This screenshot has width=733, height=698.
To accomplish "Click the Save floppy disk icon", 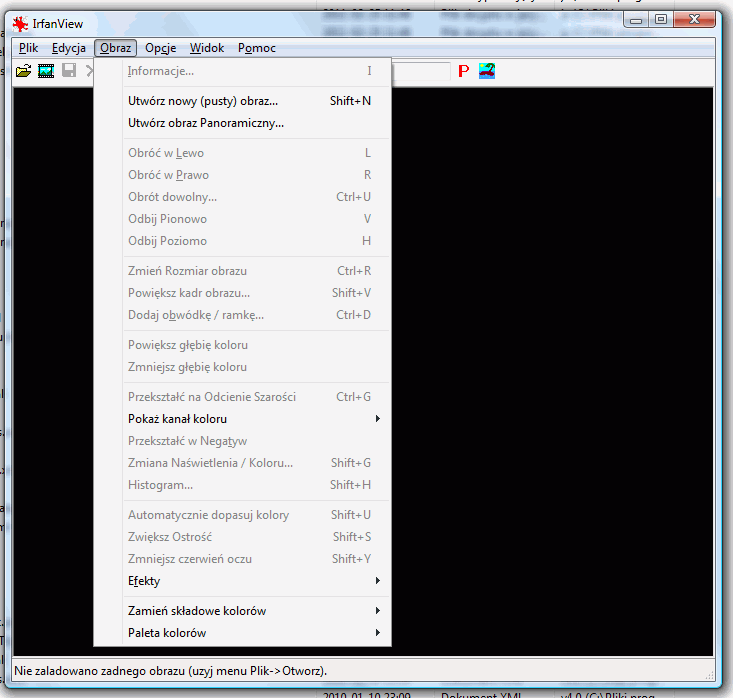I will click(x=69, y=71).
